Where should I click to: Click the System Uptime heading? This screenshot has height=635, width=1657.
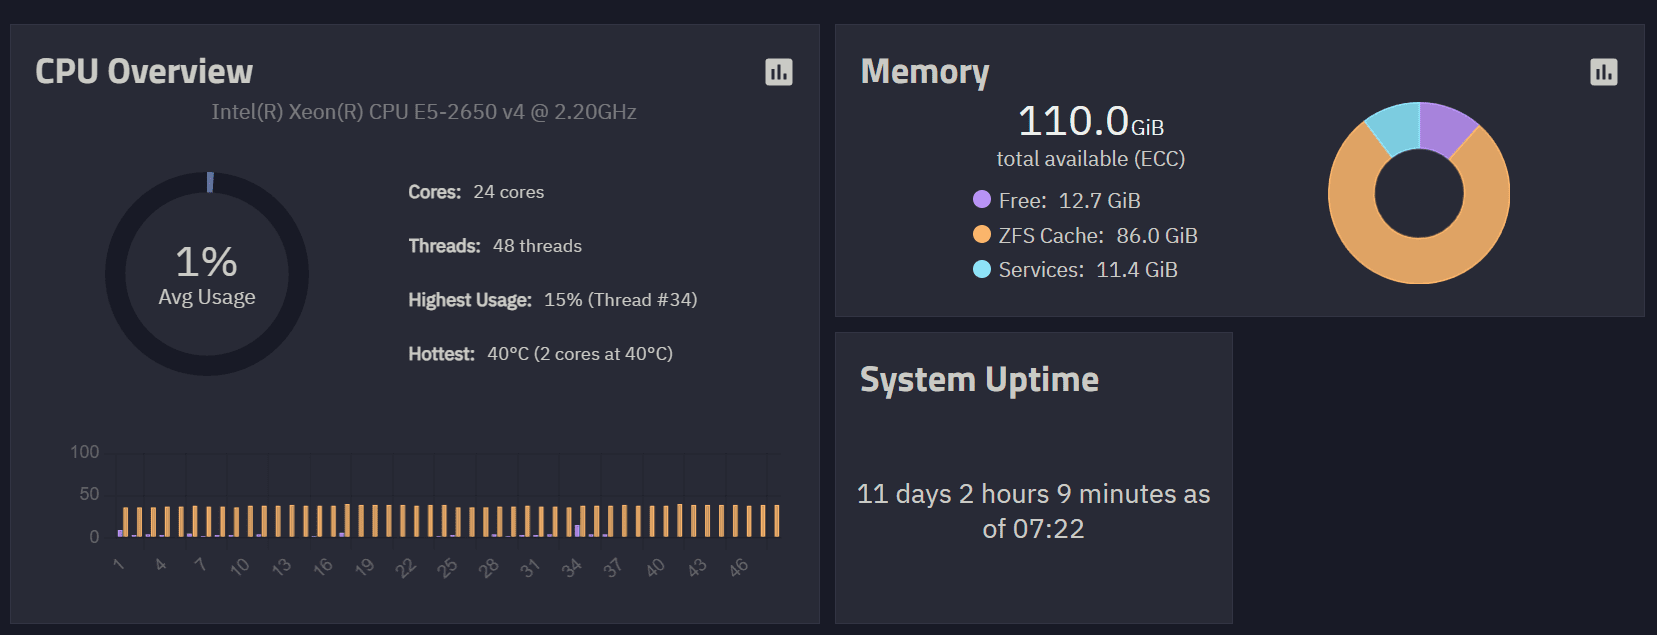pos(979,380)
